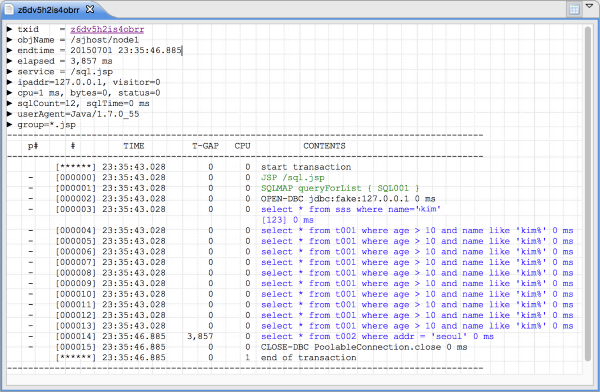Click the 'end of transaction' step text
Viewport: 600px width, 392px height.
[x=308, y=358]
